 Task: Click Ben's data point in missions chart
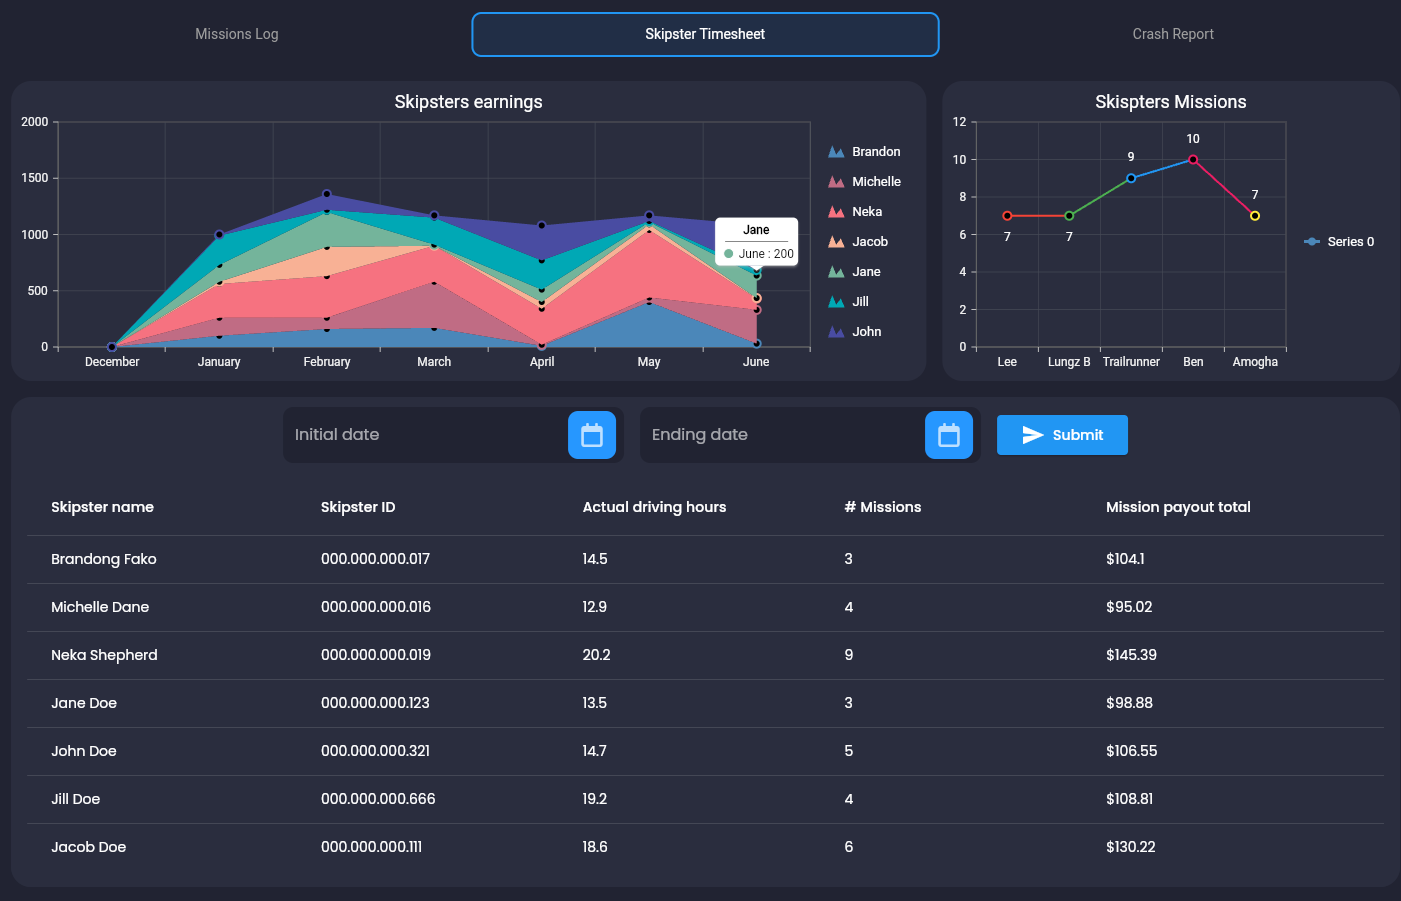1193,160
